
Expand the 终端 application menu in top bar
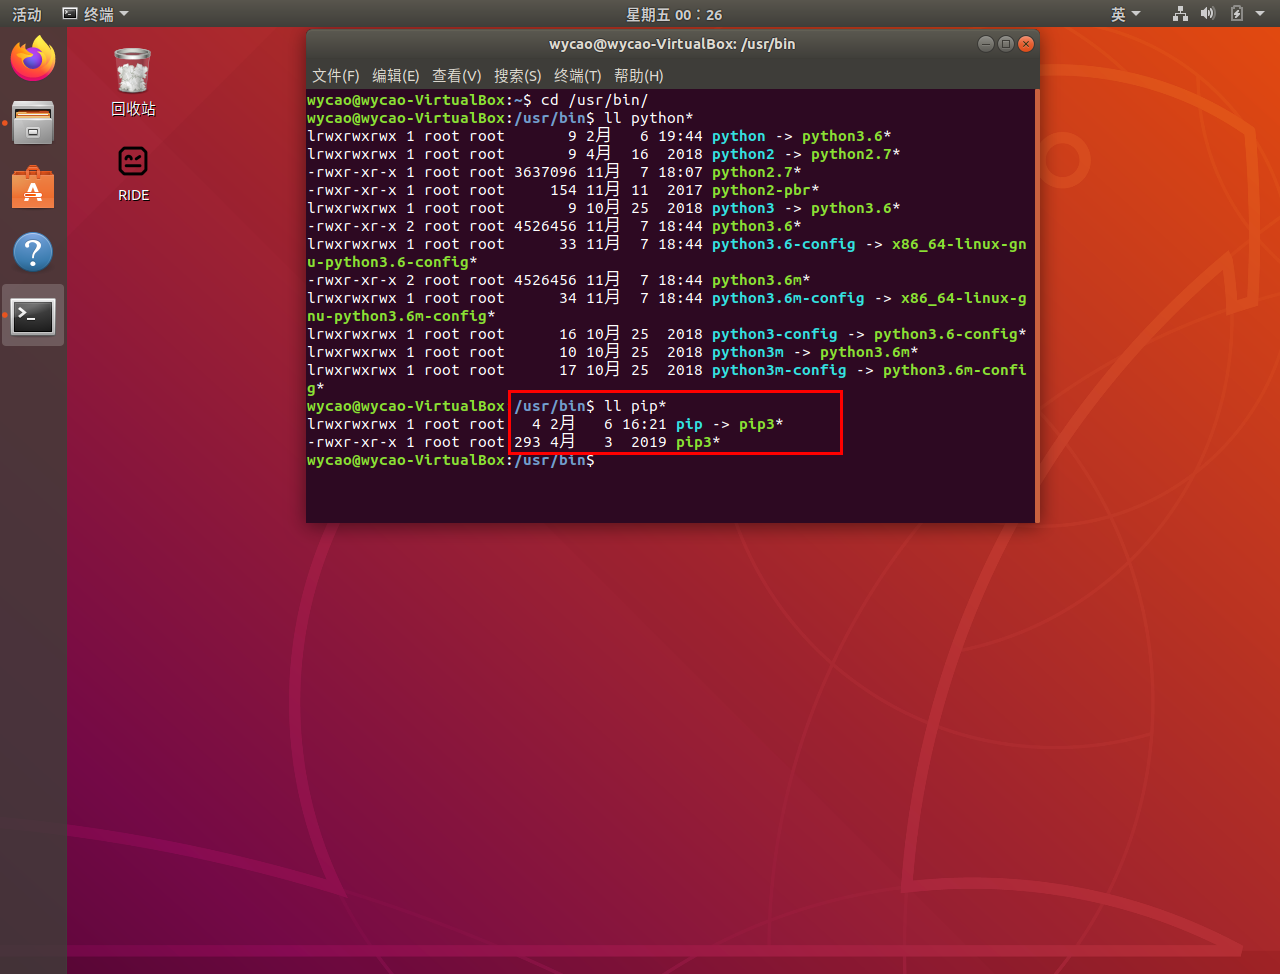[96, 14]
